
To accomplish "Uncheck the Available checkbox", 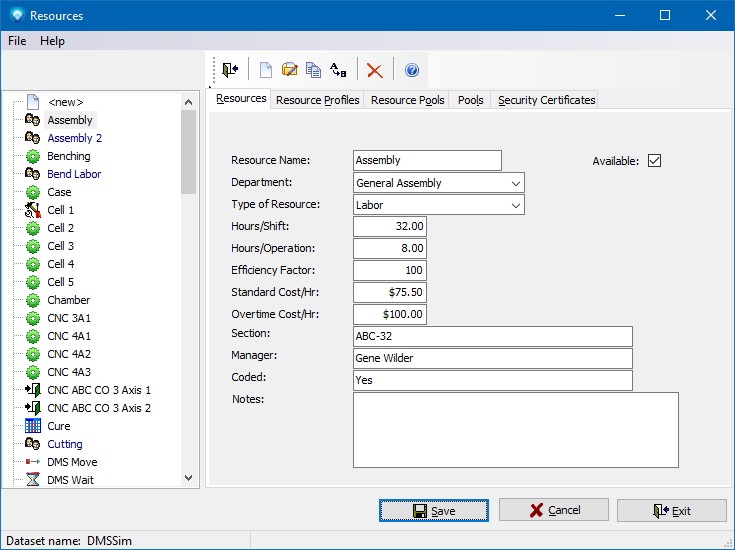I will tap(655, 161).
